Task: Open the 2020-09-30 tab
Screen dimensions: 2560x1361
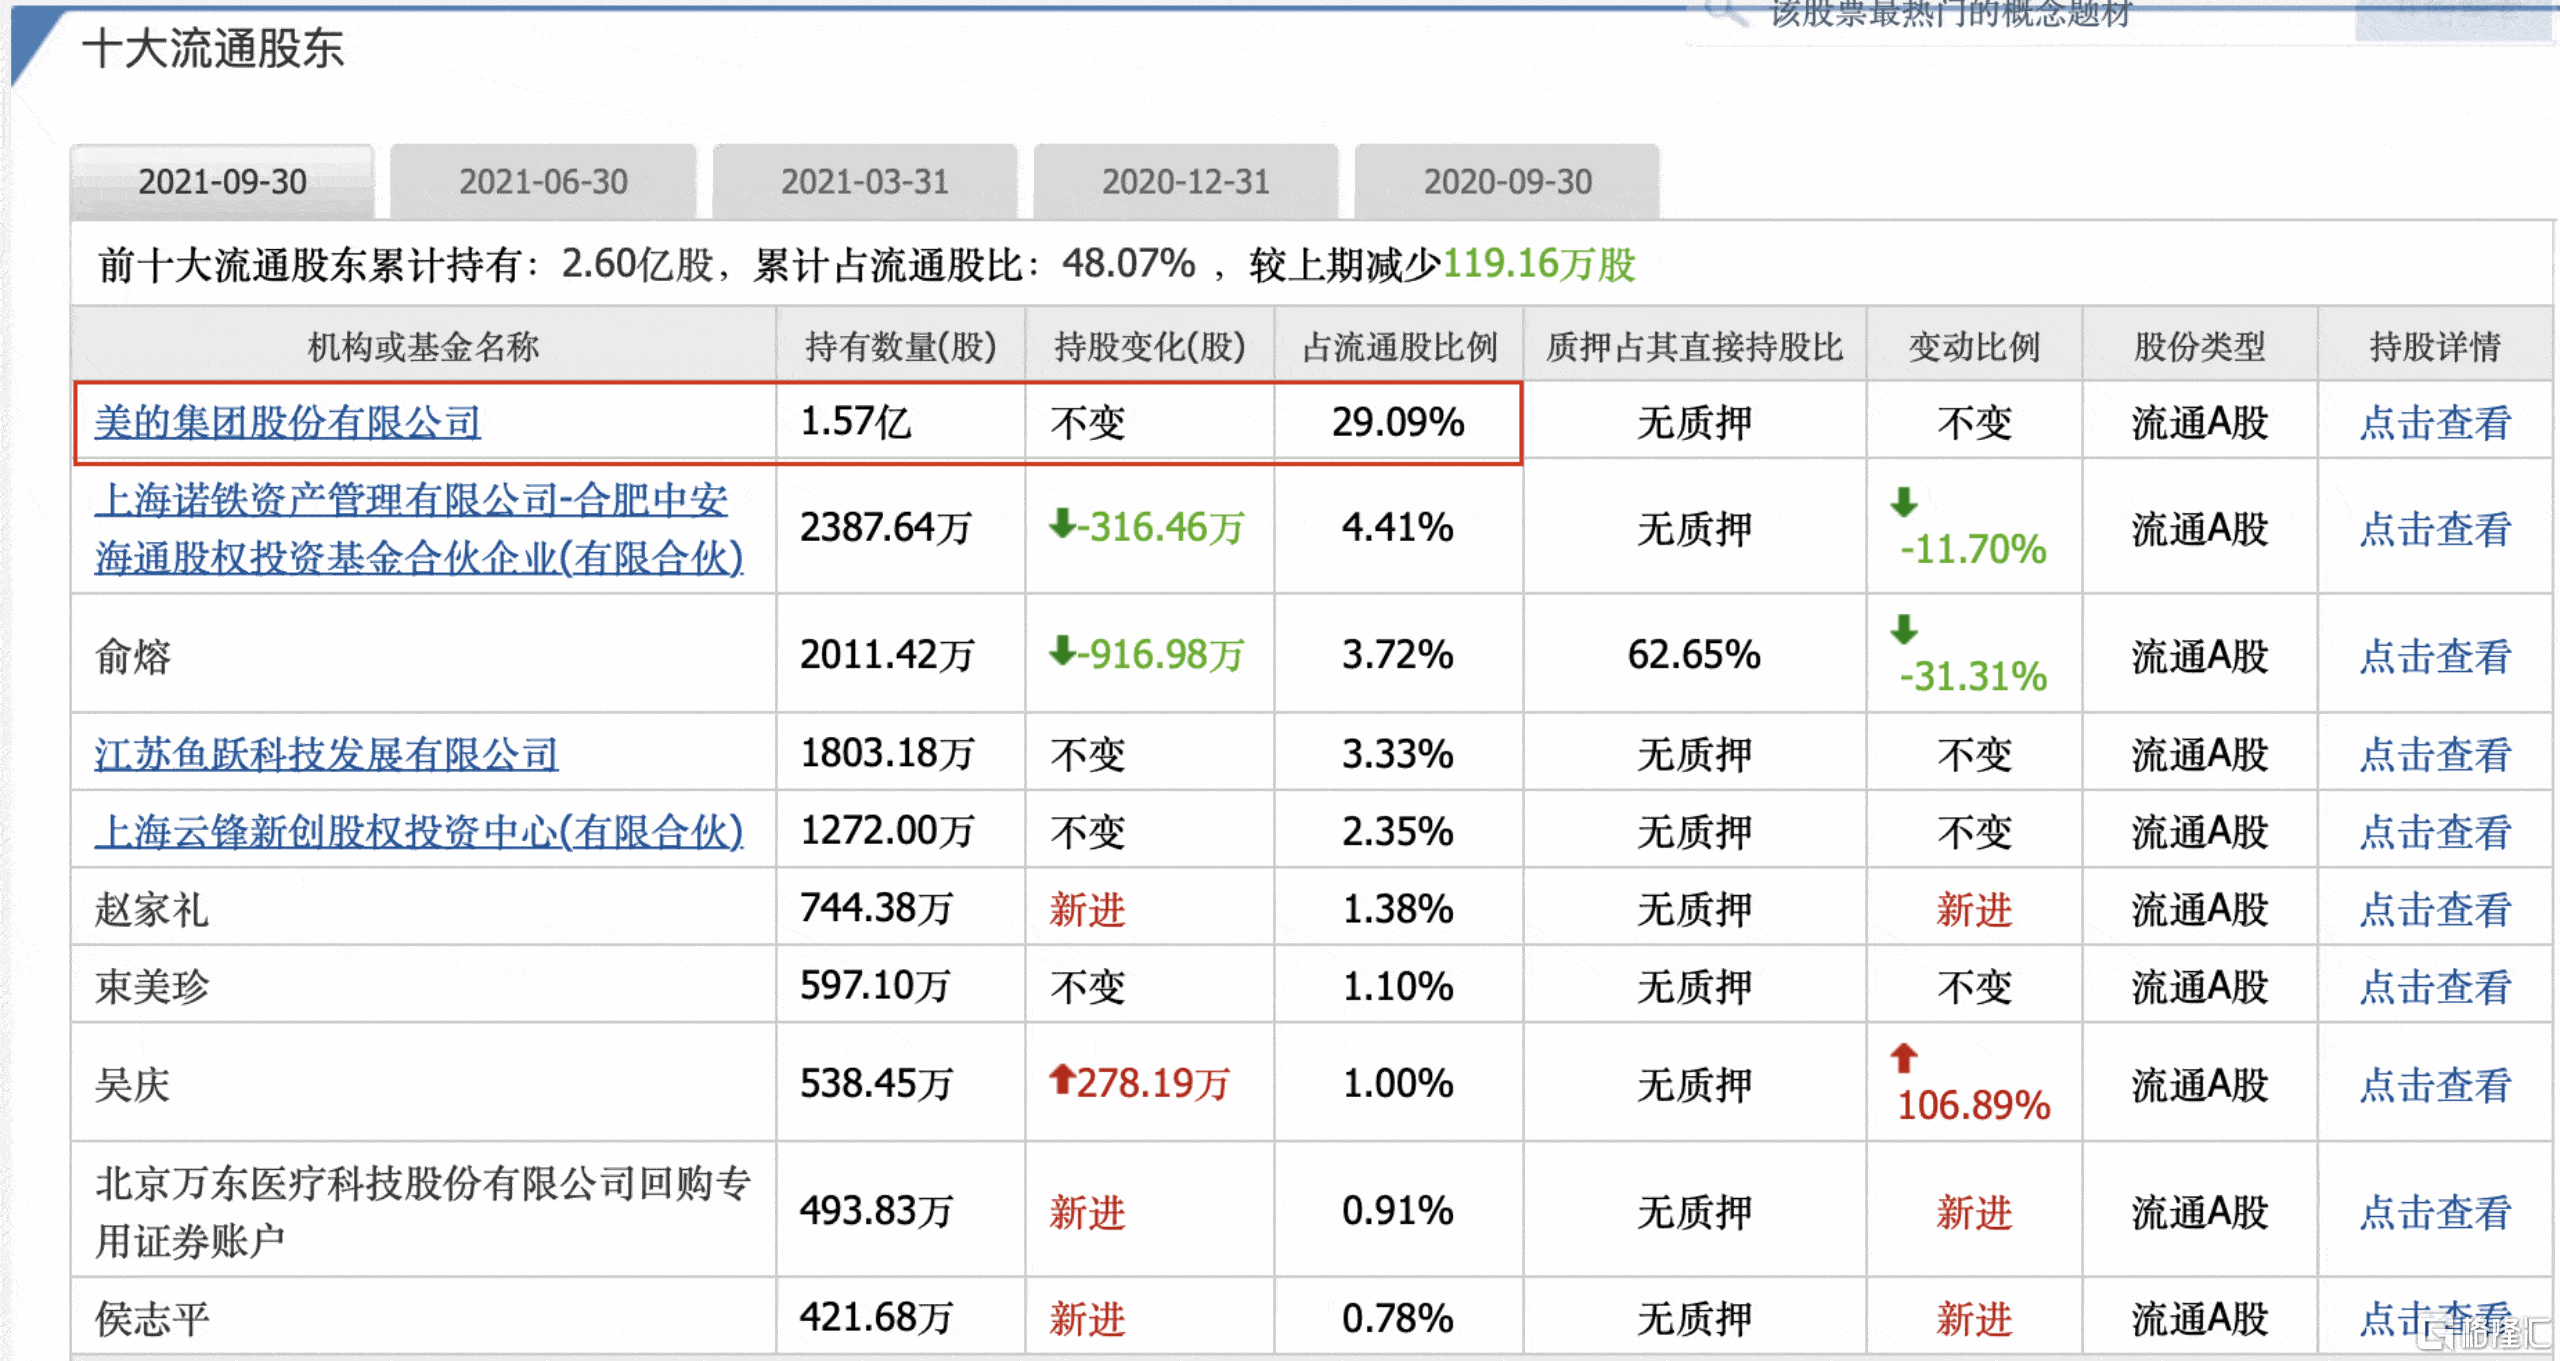Action: pos(1507,182)
